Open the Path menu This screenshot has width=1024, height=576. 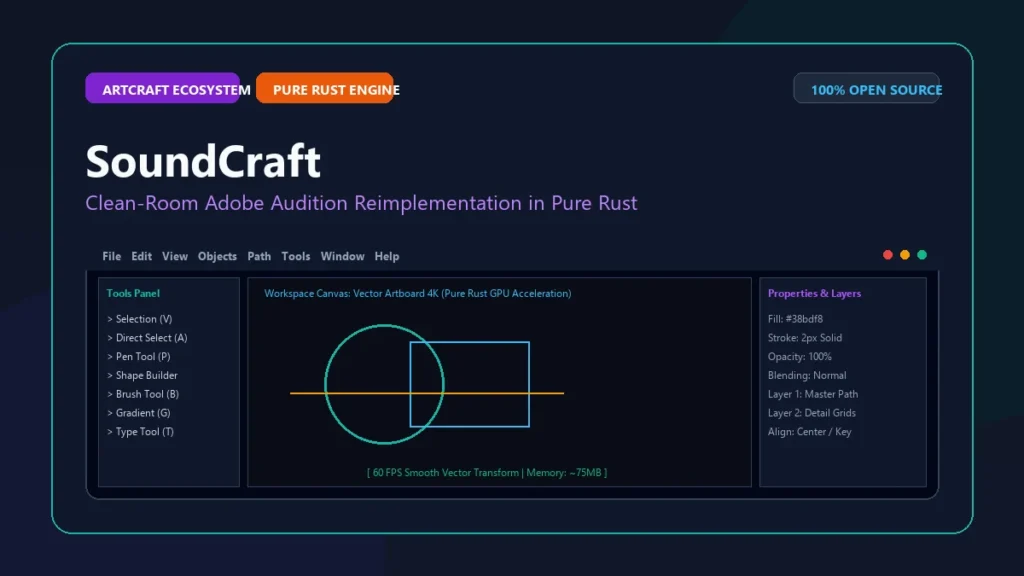259,257
